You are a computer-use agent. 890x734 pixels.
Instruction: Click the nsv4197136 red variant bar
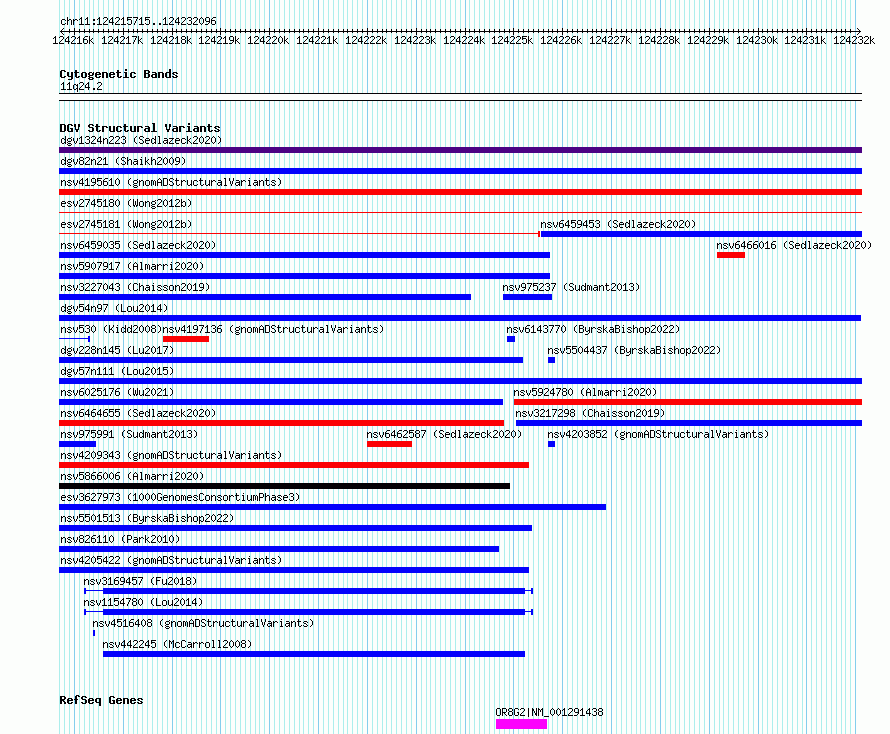186,339
